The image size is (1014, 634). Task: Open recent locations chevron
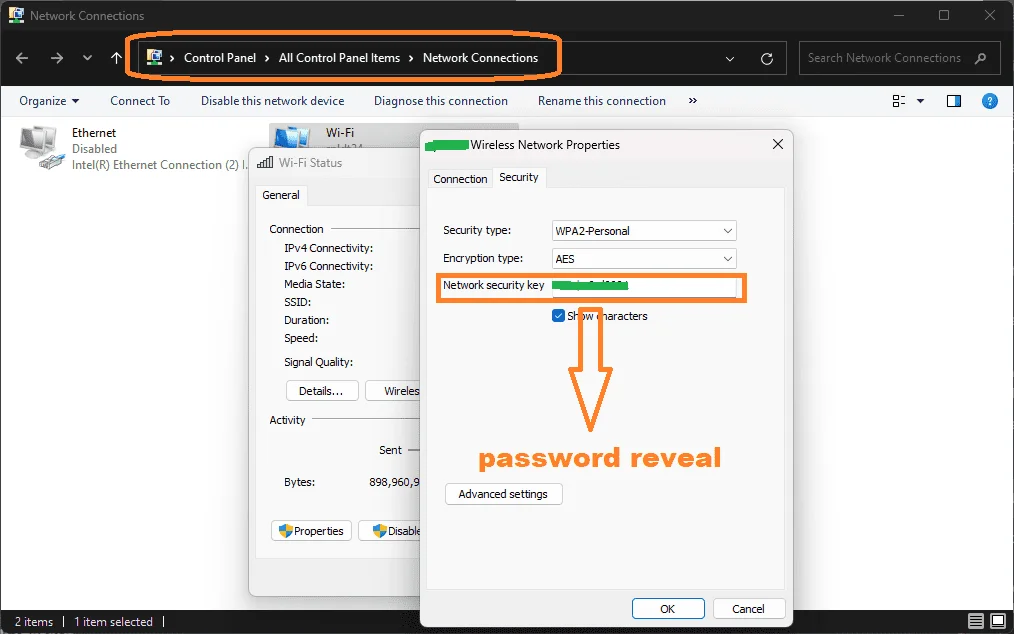click(x=87, y=58)
